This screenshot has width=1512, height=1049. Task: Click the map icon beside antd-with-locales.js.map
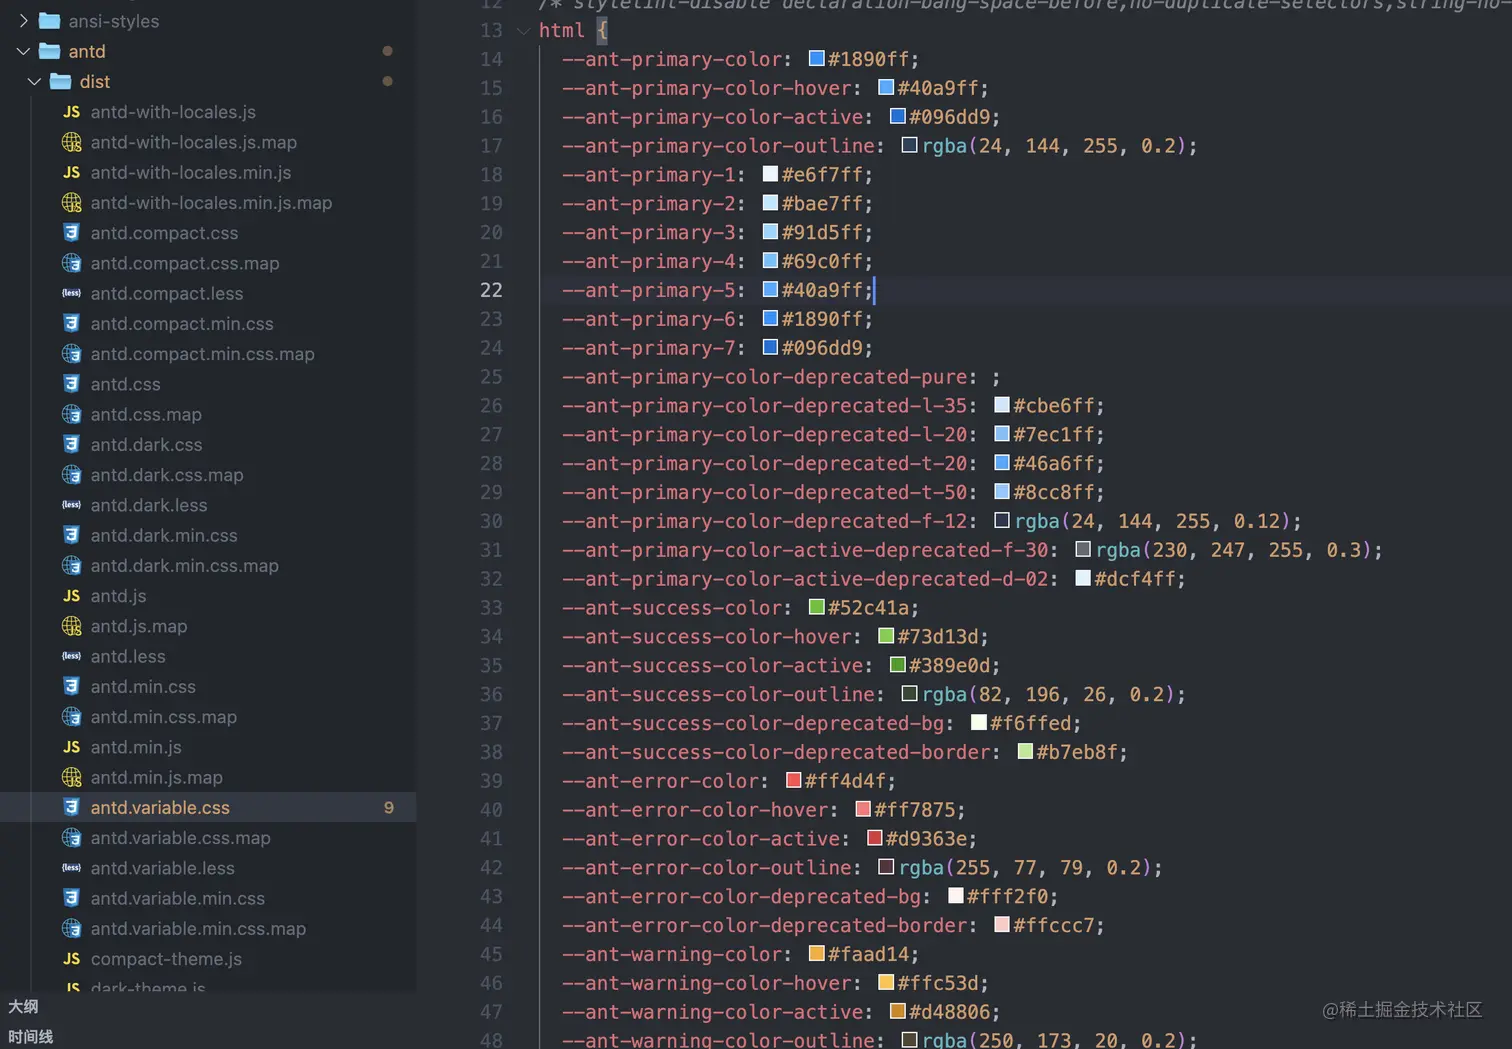[71, 142]
